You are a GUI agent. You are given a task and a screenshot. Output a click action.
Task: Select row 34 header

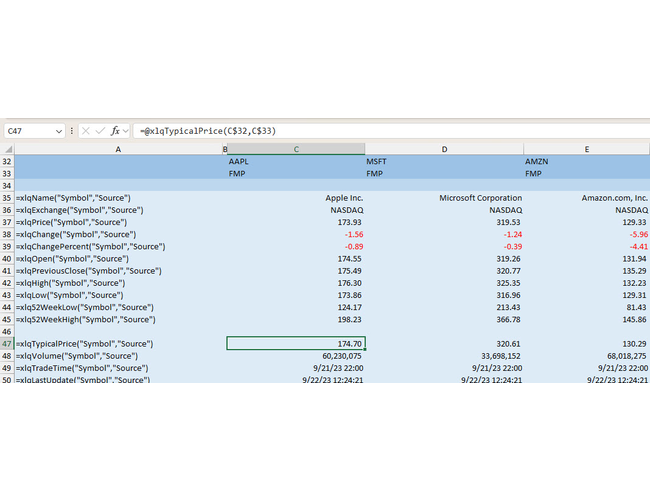click(7, 186)
